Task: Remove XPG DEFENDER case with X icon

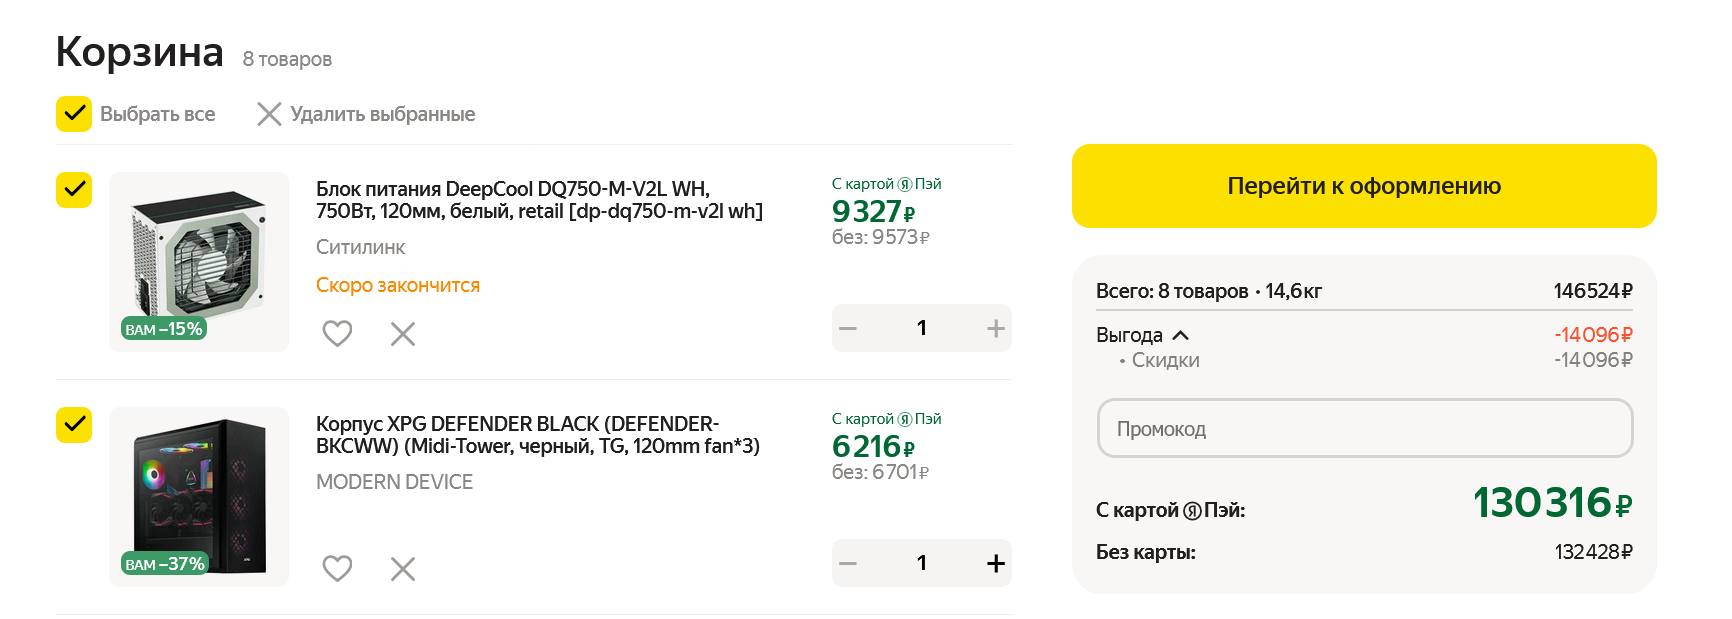Action: pyautogui.click(x=403, y=568)
